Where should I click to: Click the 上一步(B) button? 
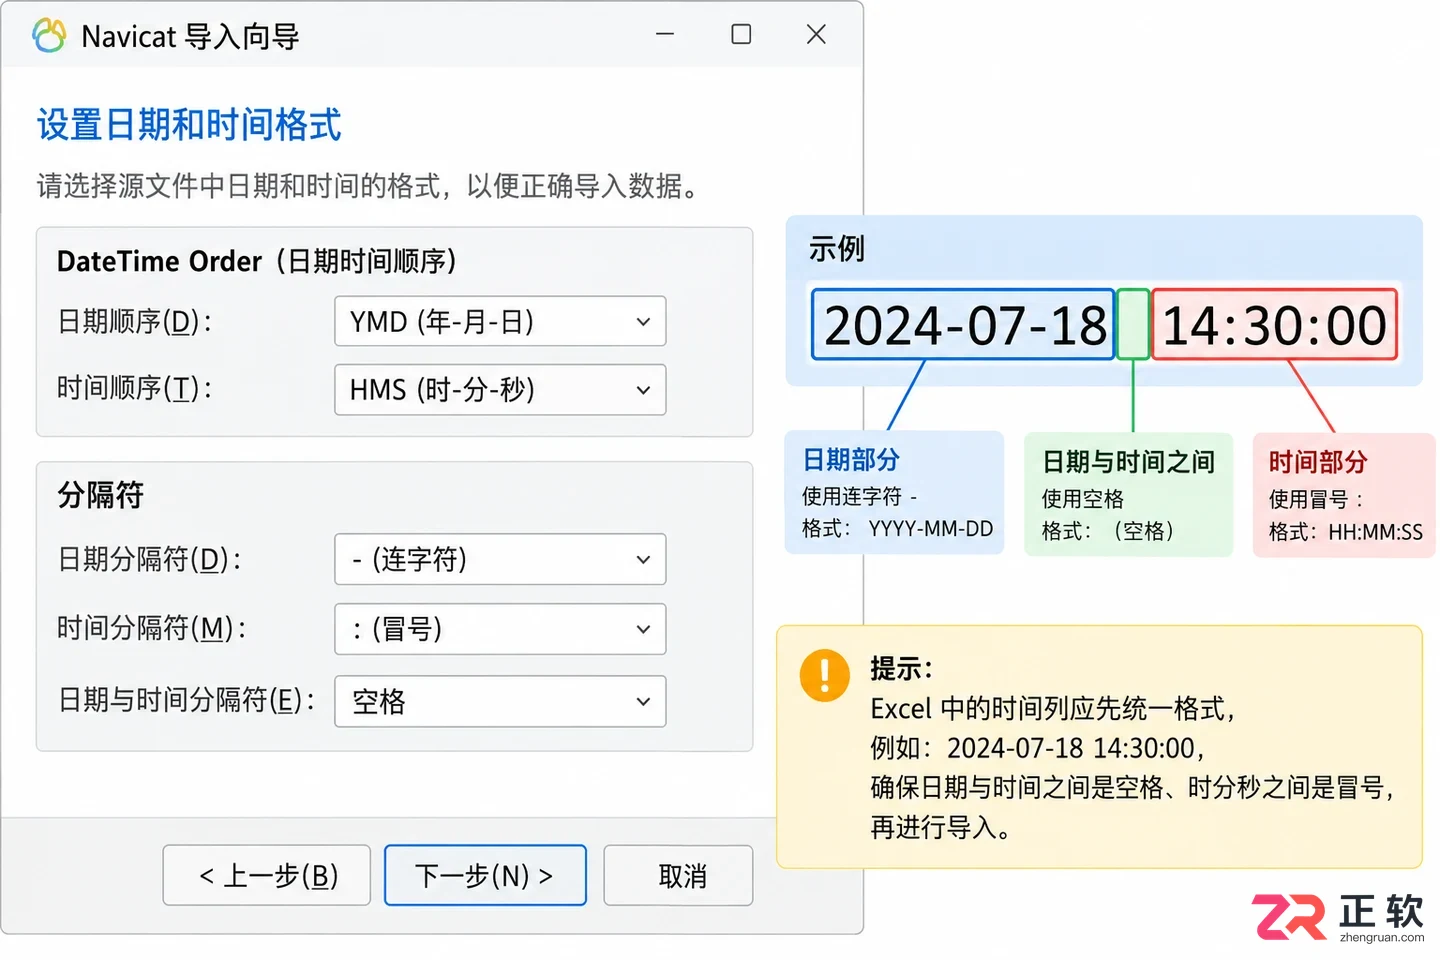click(267, 876)
